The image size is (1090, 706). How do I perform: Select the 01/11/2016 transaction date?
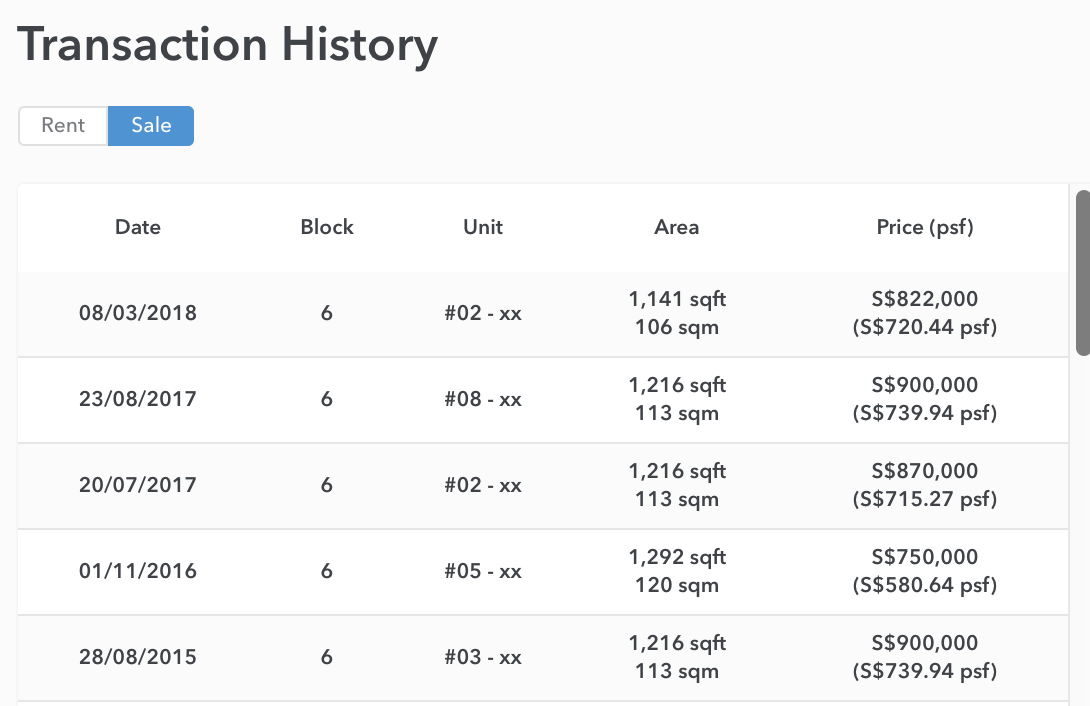point(138,571)
